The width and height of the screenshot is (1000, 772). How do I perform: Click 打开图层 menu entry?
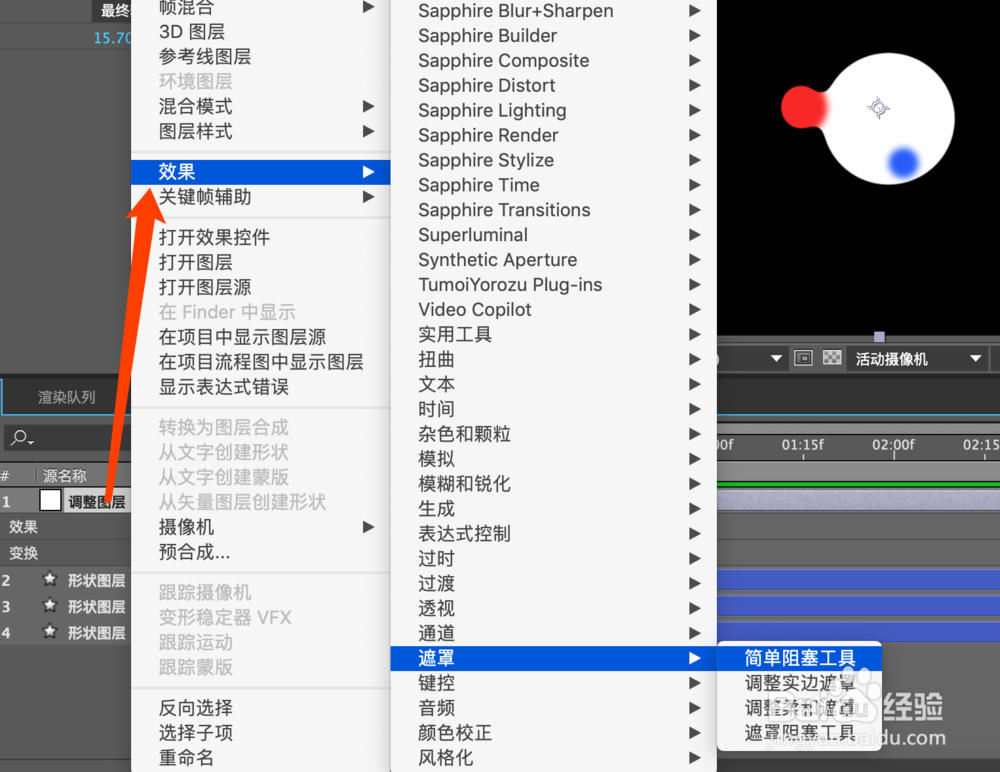coord(260,262)
